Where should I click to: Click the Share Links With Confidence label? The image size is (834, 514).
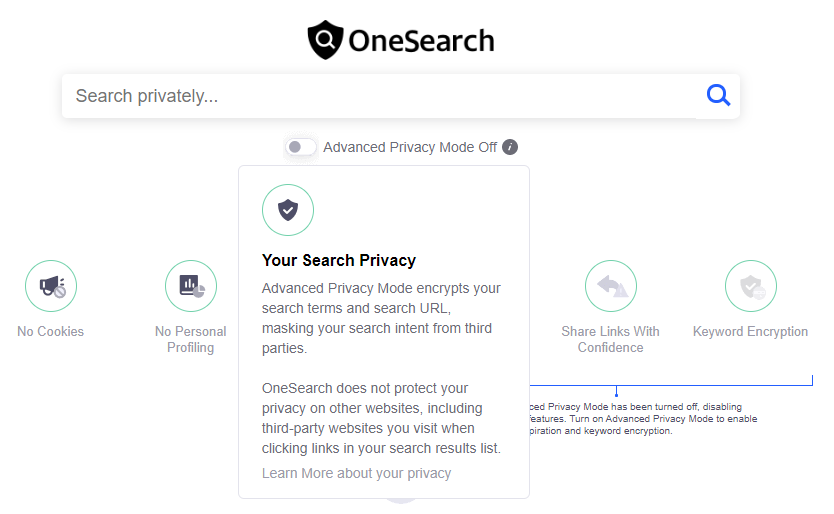[611, 339]
